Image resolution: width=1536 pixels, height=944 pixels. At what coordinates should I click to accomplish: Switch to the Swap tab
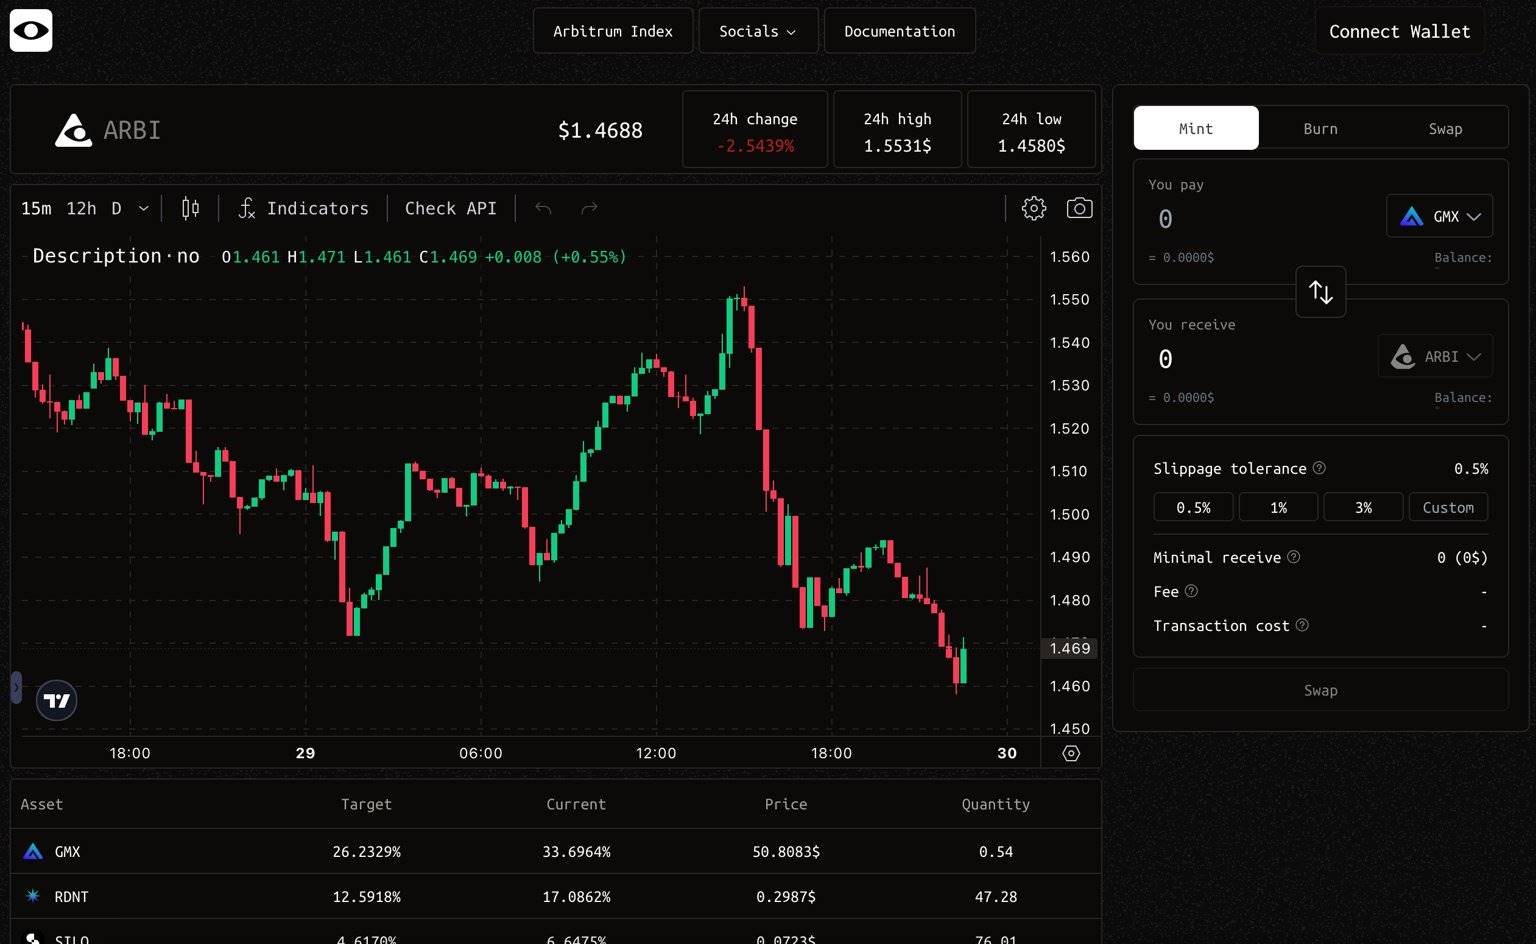point(1445,128)
